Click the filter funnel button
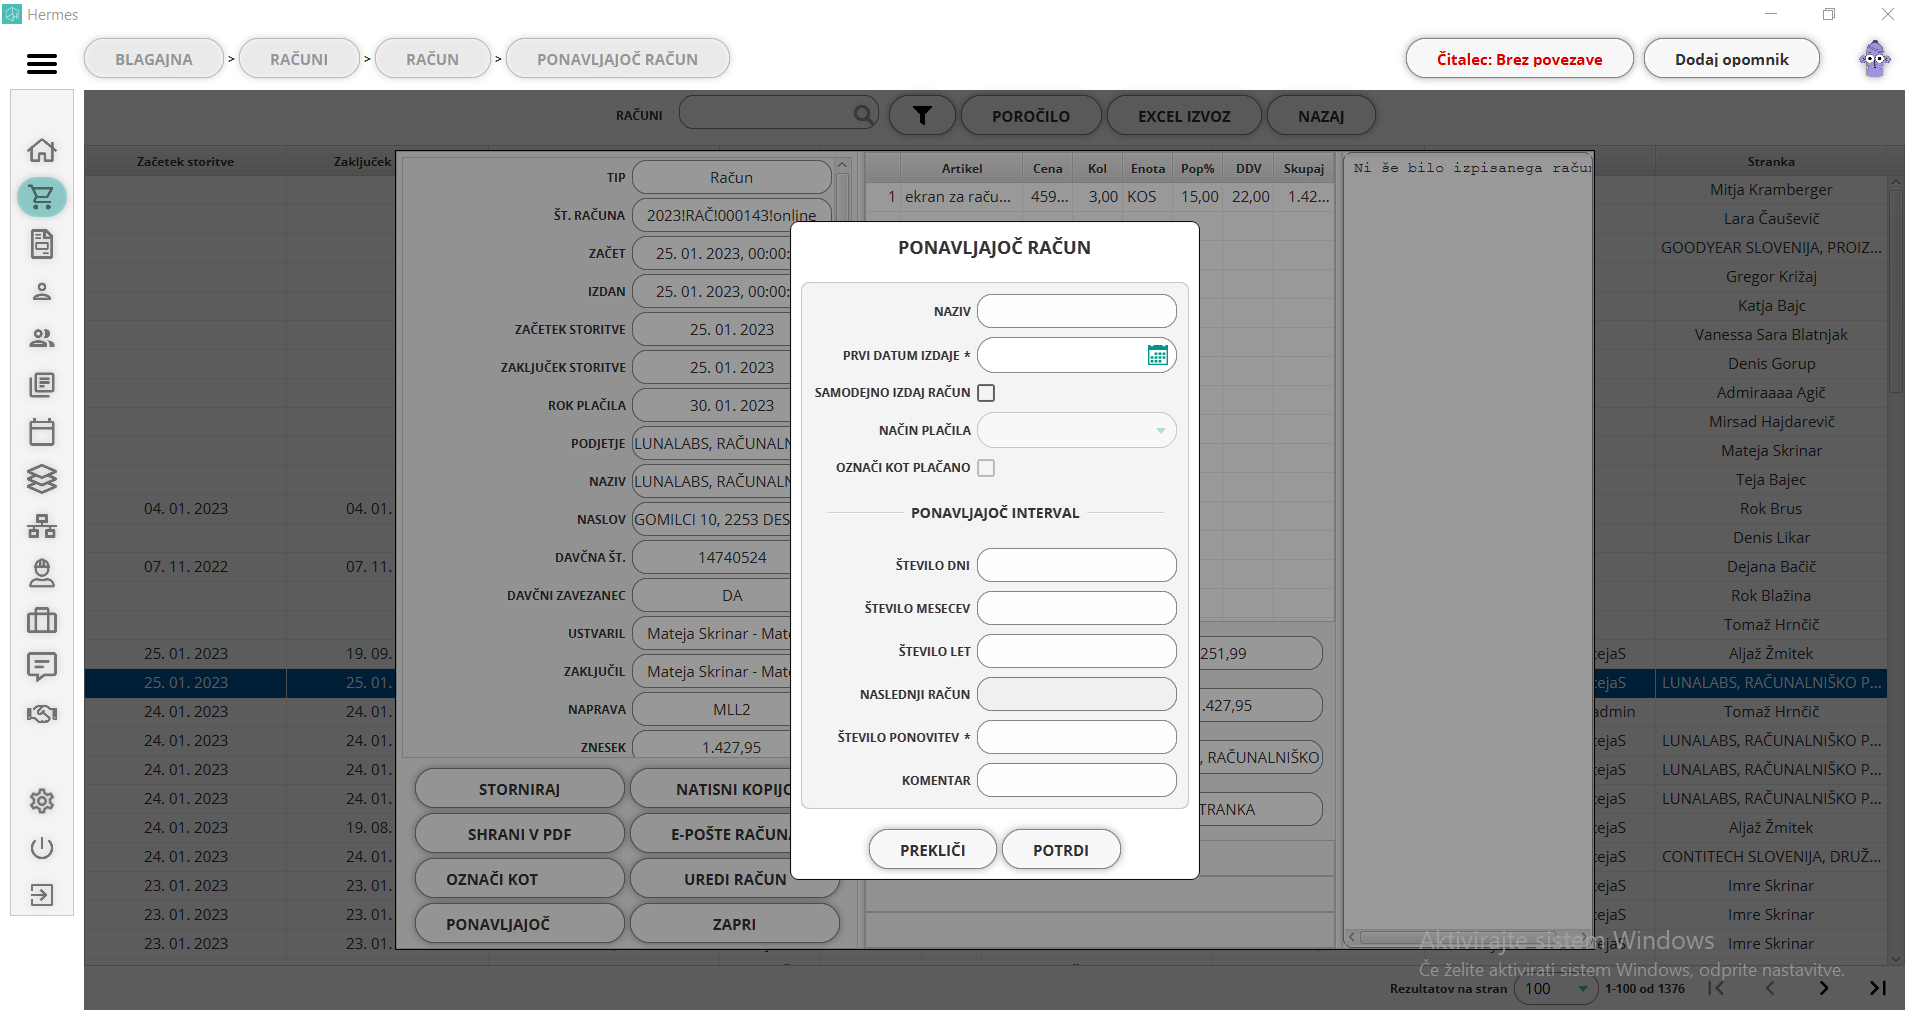Viewport: 1918px width, 1023px height. [922, 116]
